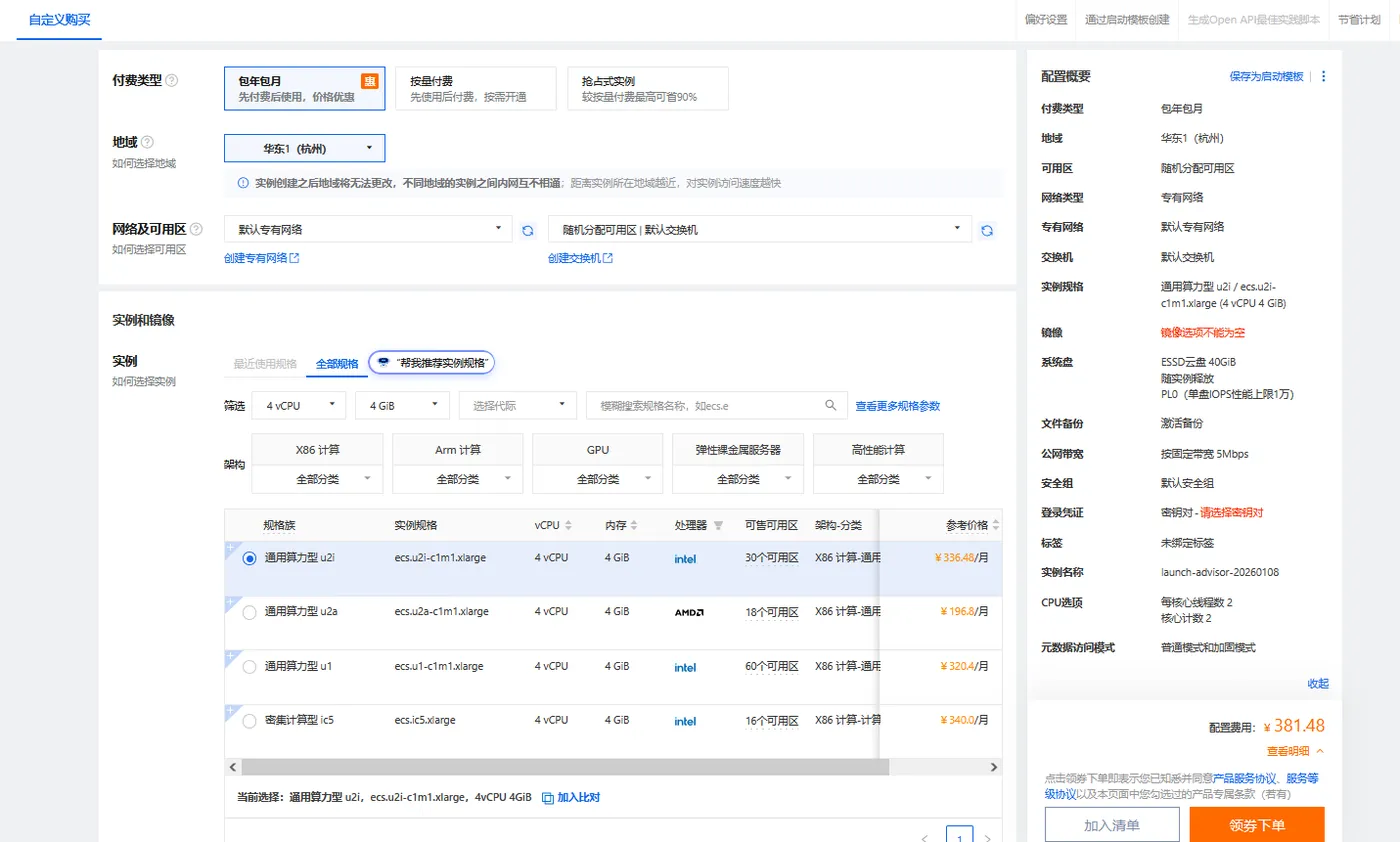Refresh the 默认交换机 list
The height and width of the screenshot is (842, 1400).
point(987,230)
